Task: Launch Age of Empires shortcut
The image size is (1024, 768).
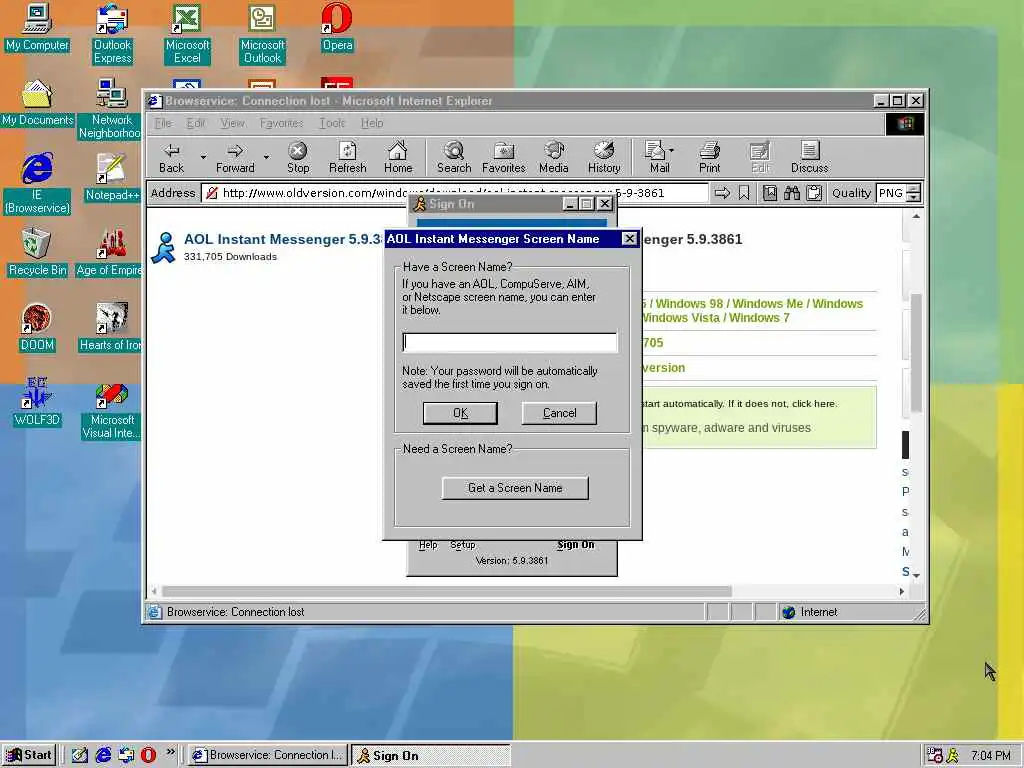Action: pos(110,253)
